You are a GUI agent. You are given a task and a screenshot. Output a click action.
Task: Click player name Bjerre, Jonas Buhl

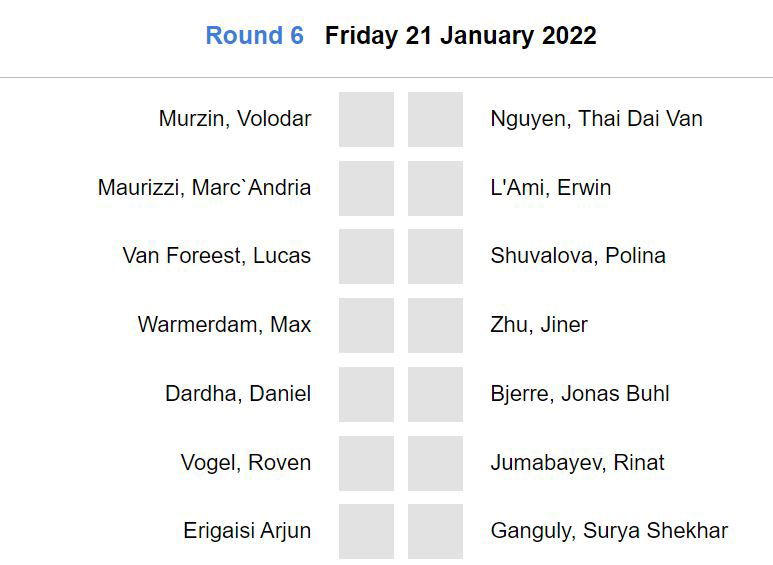(x=580, y=394)
